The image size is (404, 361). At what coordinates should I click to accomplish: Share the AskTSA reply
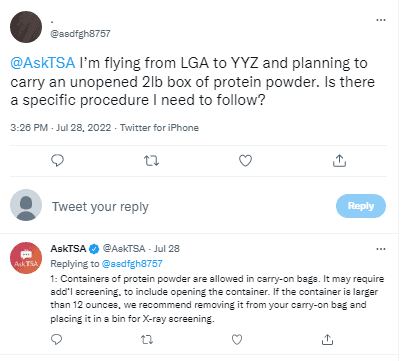pos(327,339)
